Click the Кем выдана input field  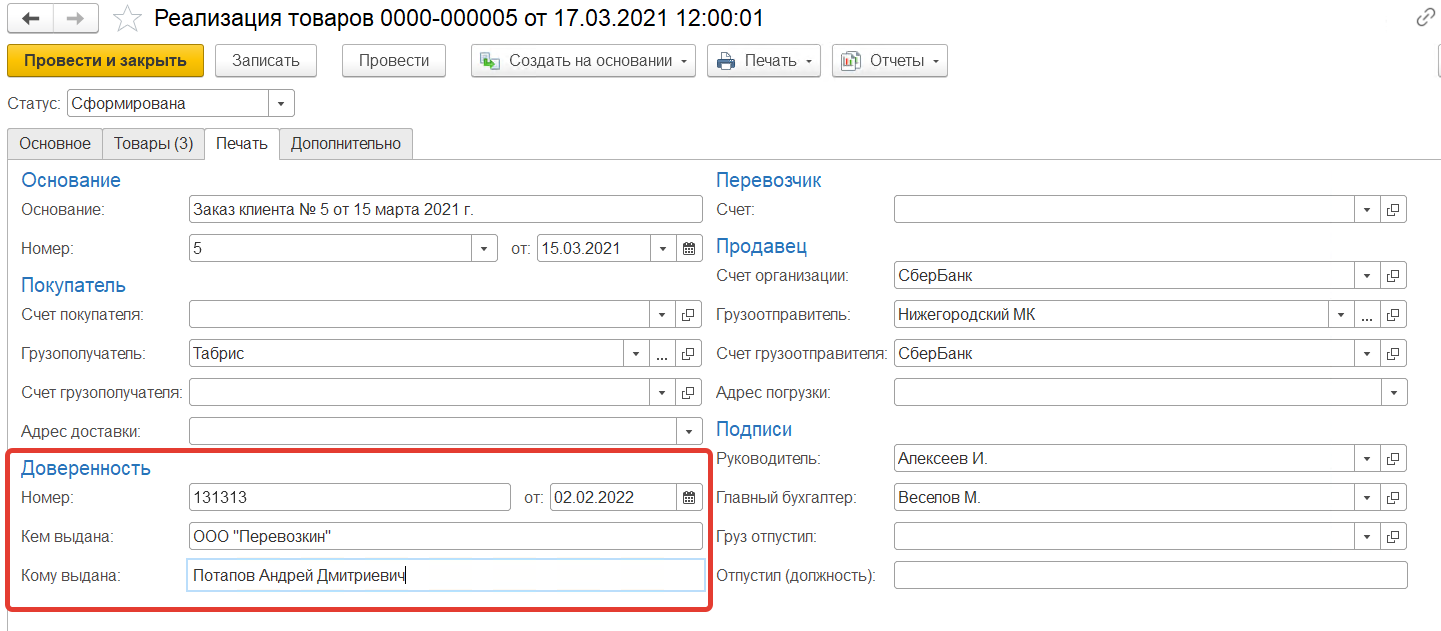click(445, 537)
